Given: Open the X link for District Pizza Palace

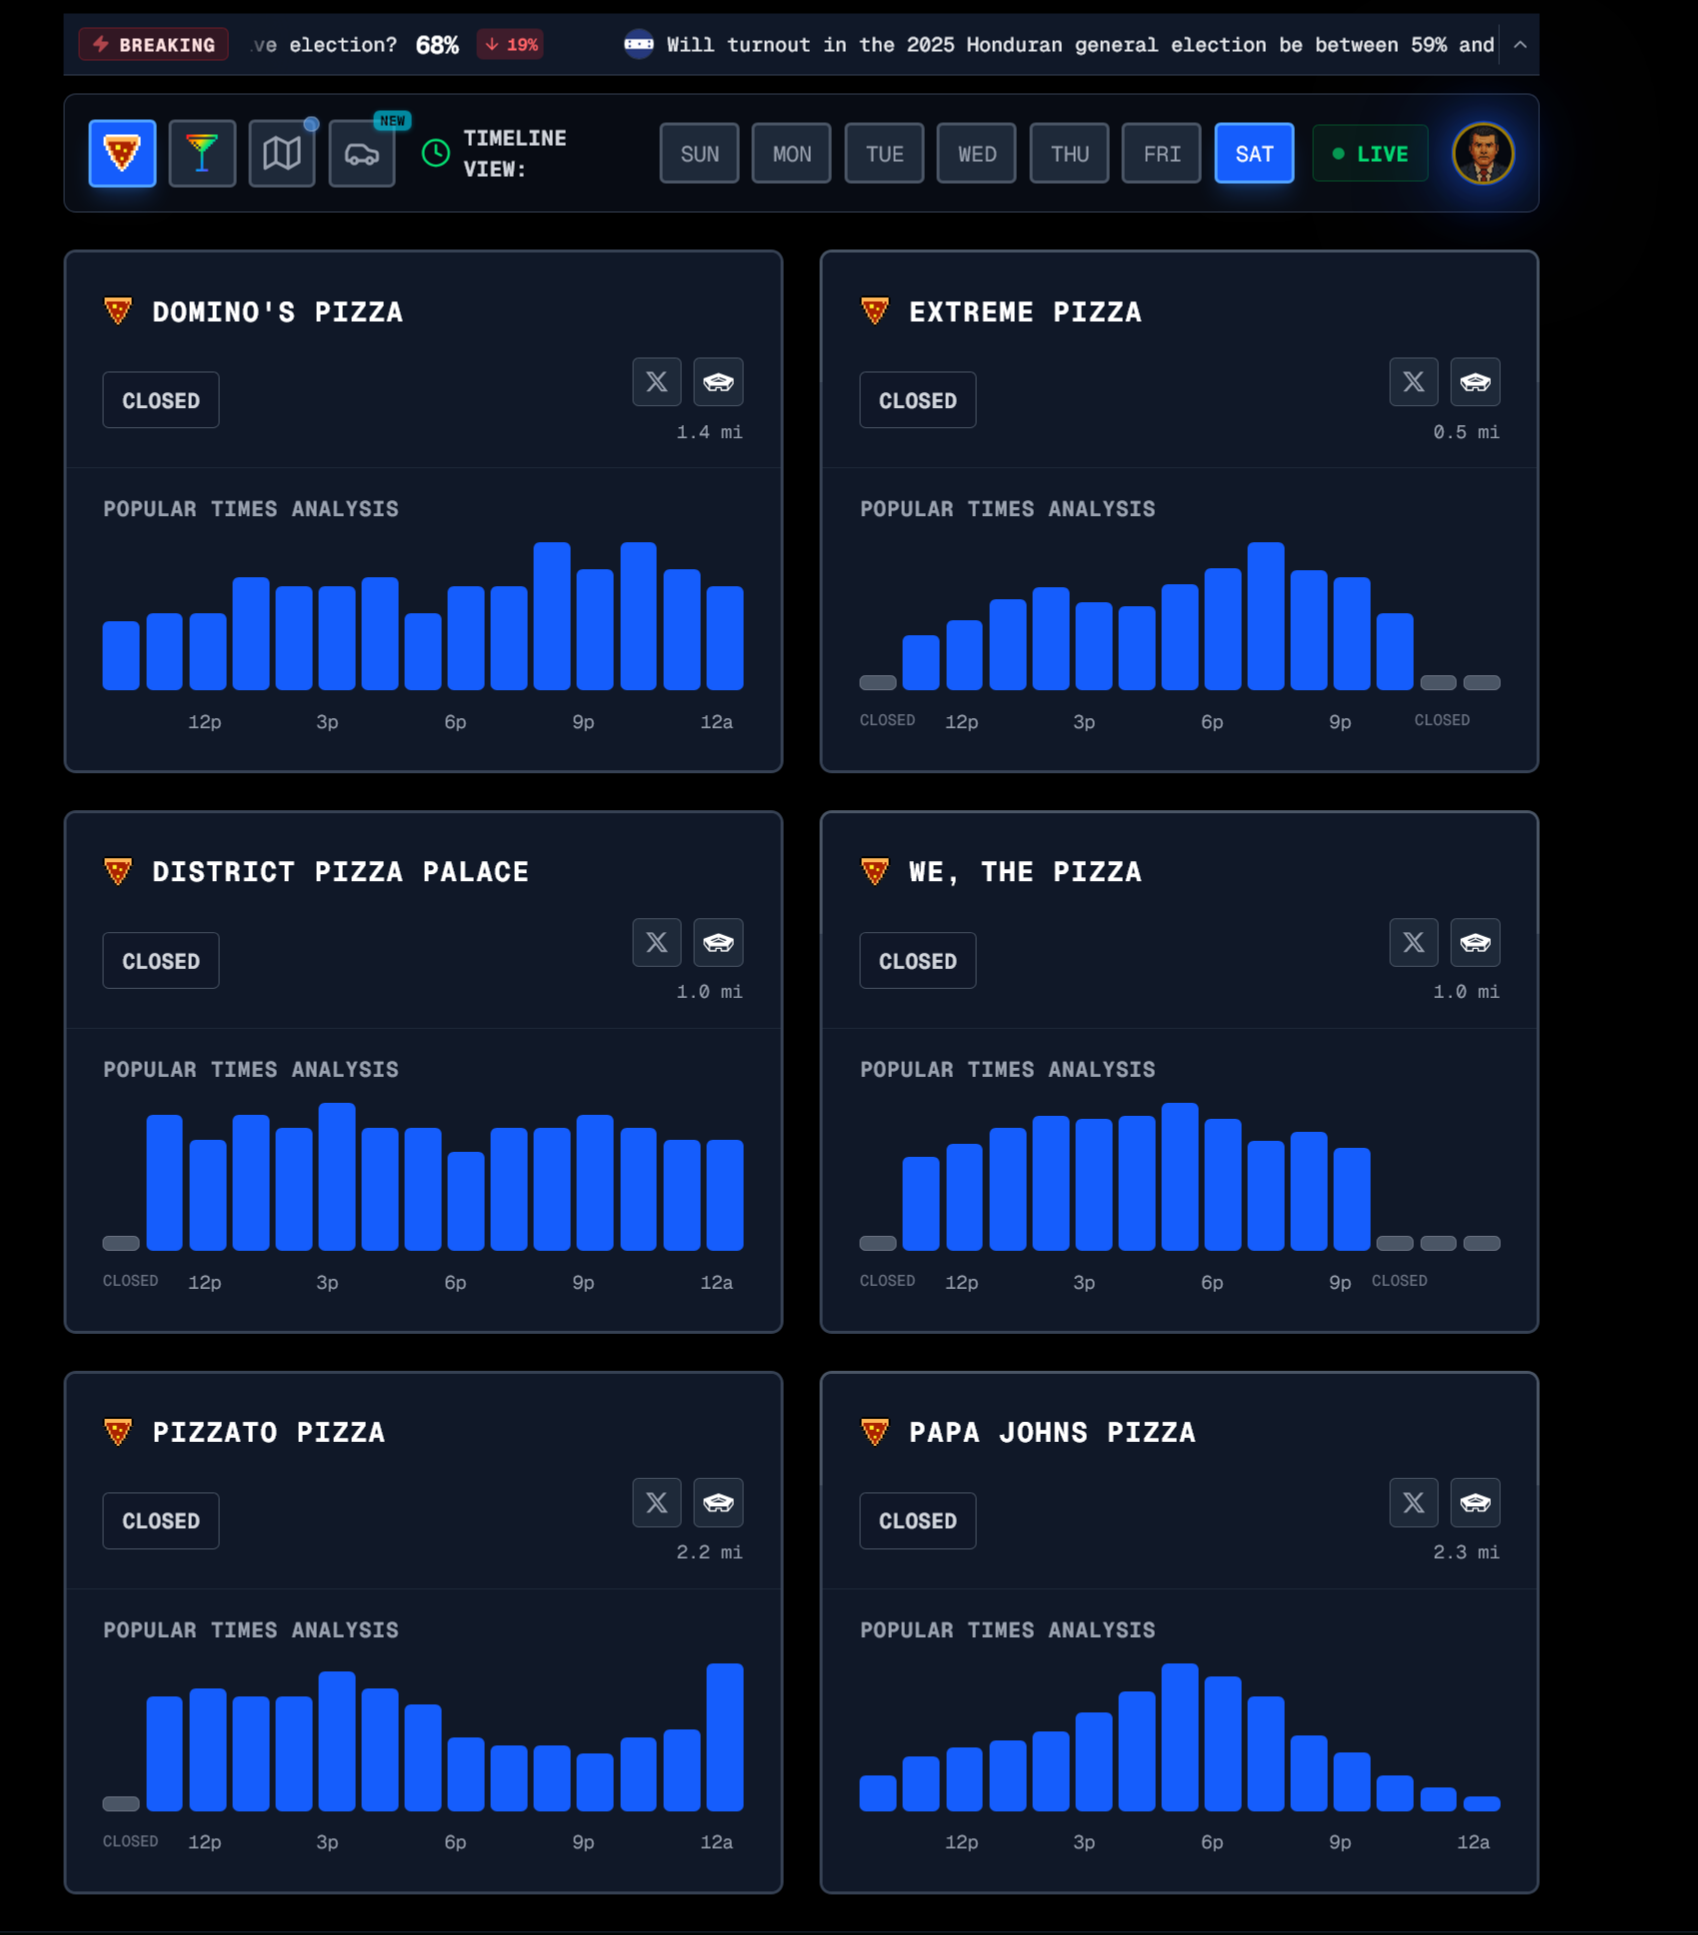Looking at the screenshot, I should 656,942.
